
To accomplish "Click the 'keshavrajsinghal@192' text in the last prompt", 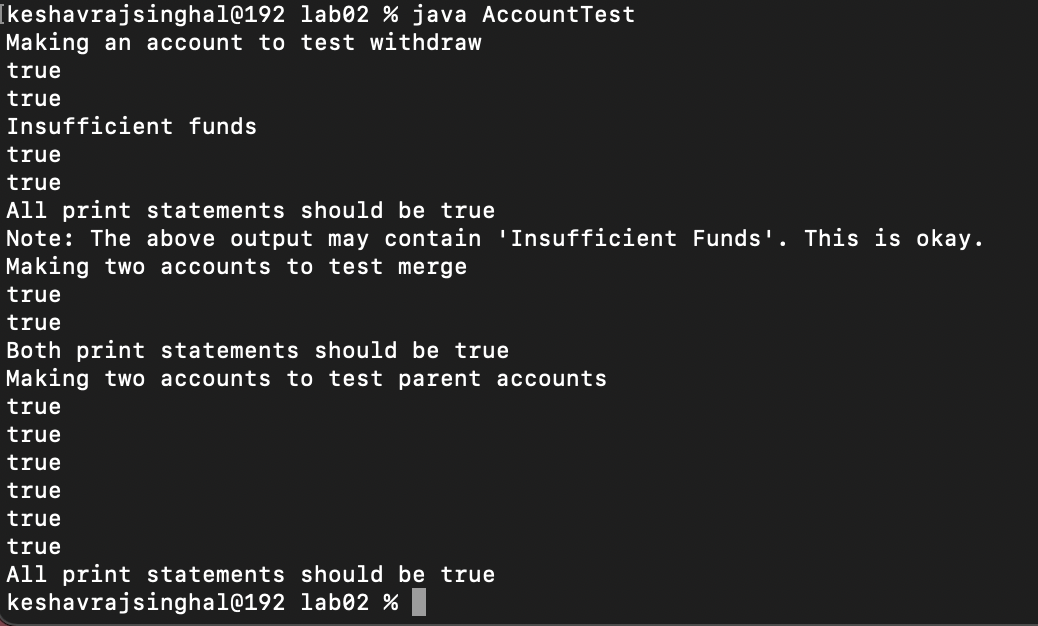I will click(x=146, y=603).
